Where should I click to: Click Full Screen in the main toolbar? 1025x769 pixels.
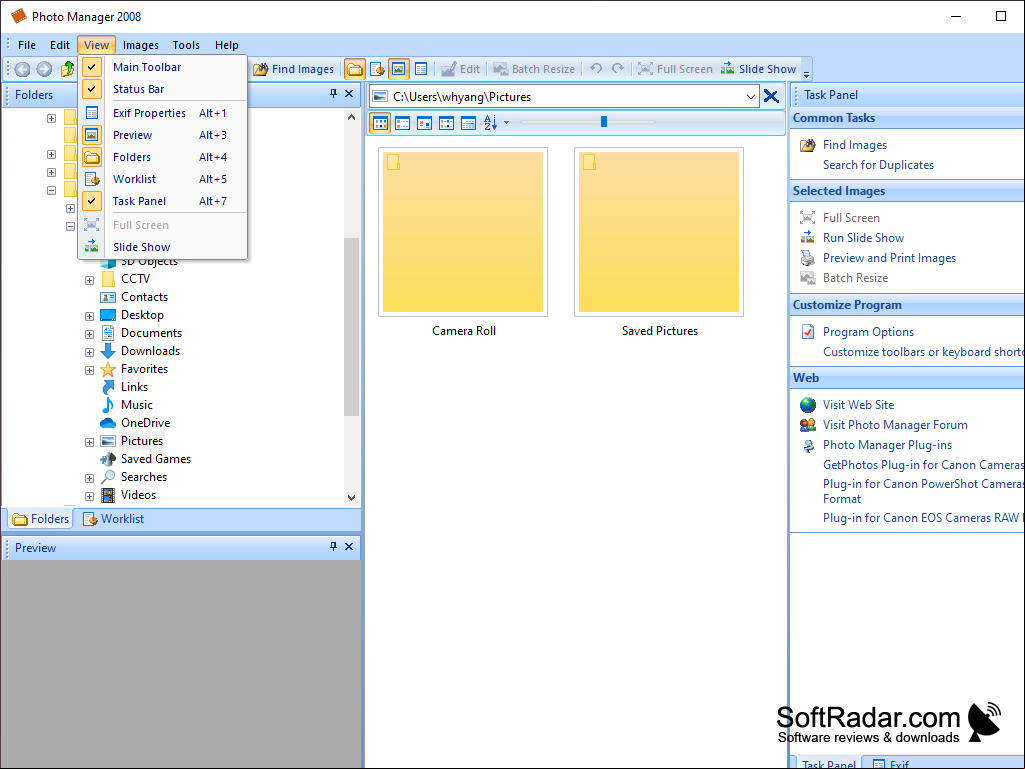coord(675,69)
